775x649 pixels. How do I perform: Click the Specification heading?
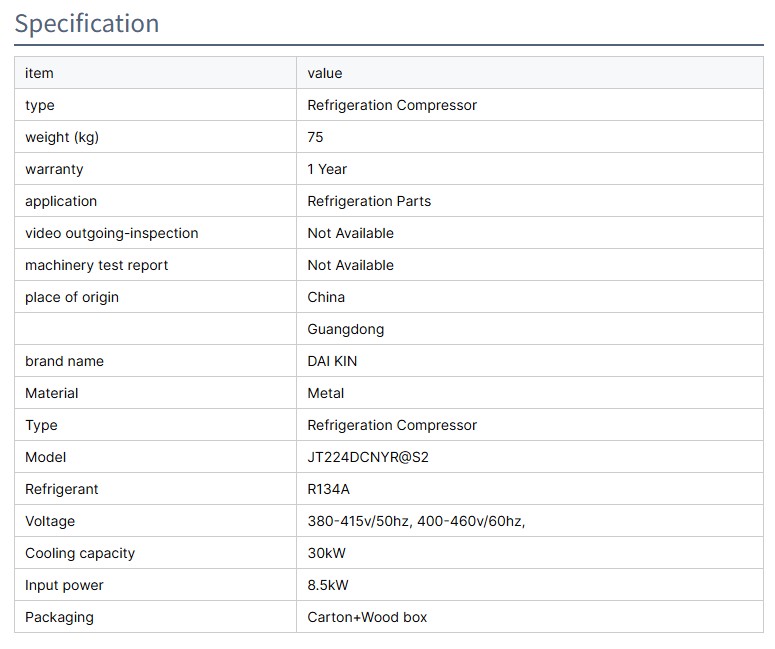tap(87, 24)
